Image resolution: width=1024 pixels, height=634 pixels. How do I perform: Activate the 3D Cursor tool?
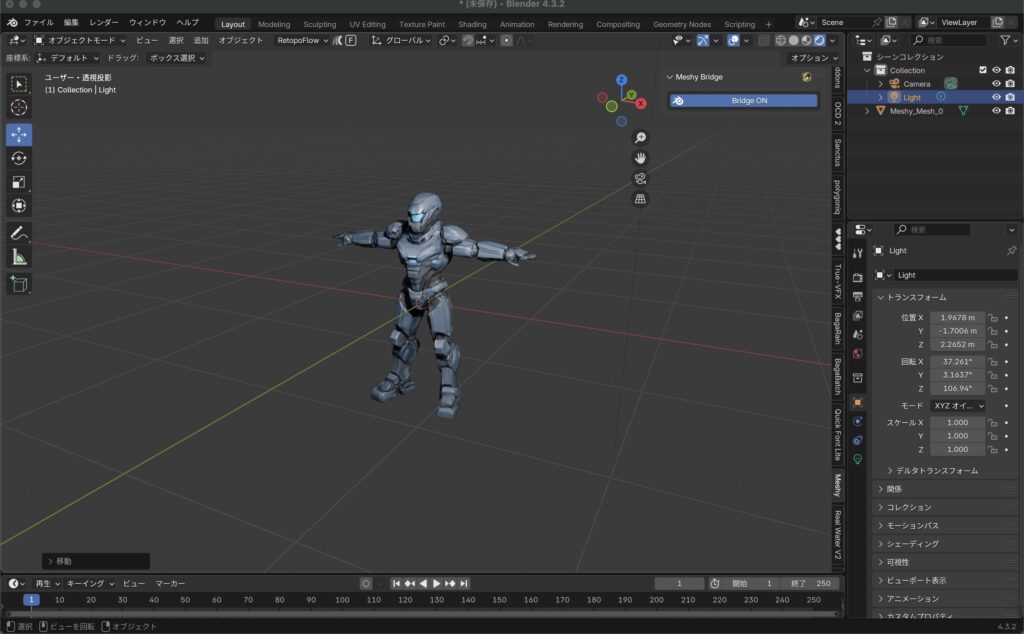pyautogui.click(x=19, y=108)
